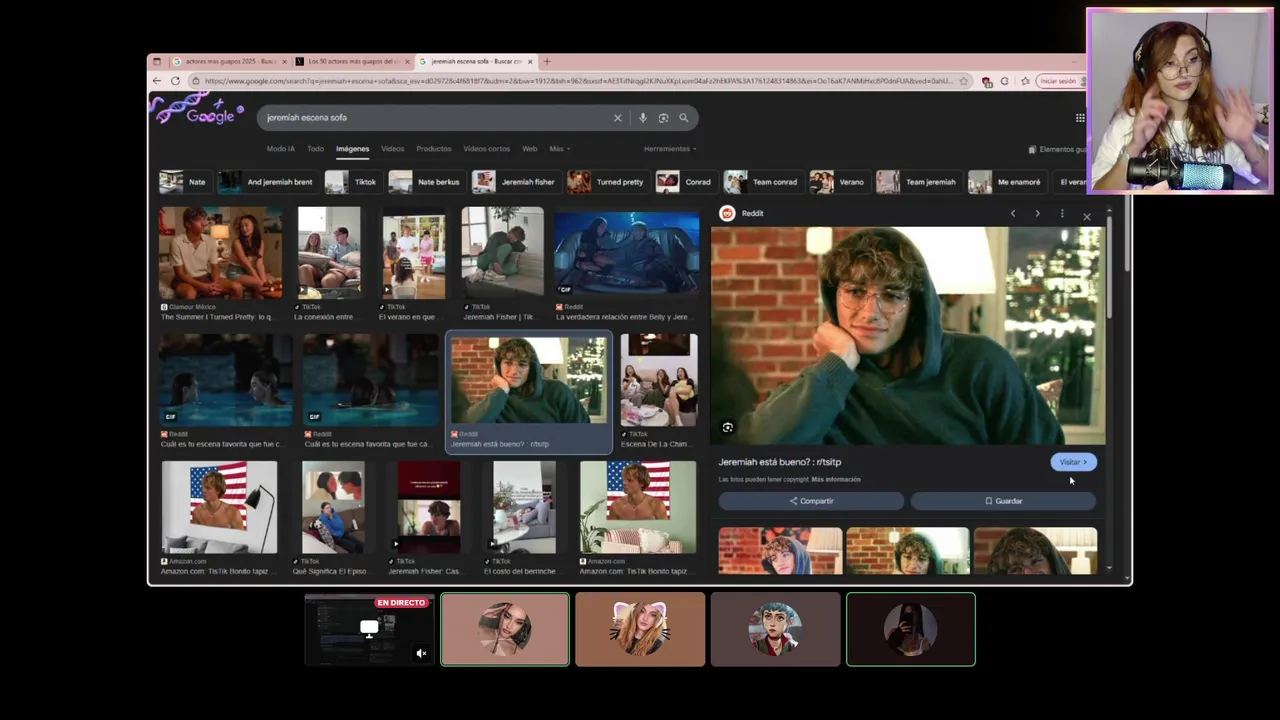Viewport: 1280px width, 720px height.
Task: Expand the Herramientas dropdown
Action: click(x=670, y=149)
